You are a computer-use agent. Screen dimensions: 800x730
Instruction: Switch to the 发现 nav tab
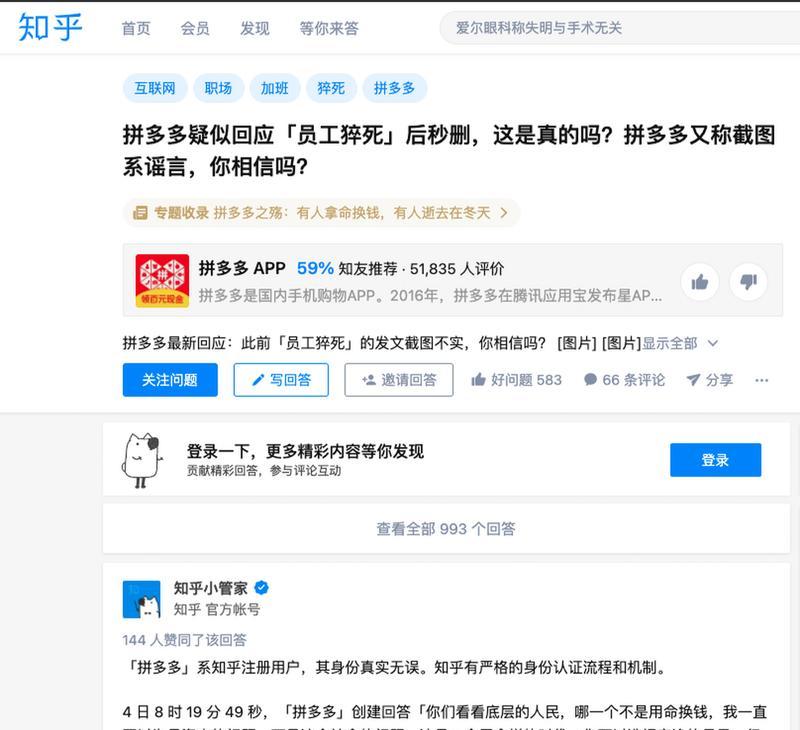tap(255, 29)
